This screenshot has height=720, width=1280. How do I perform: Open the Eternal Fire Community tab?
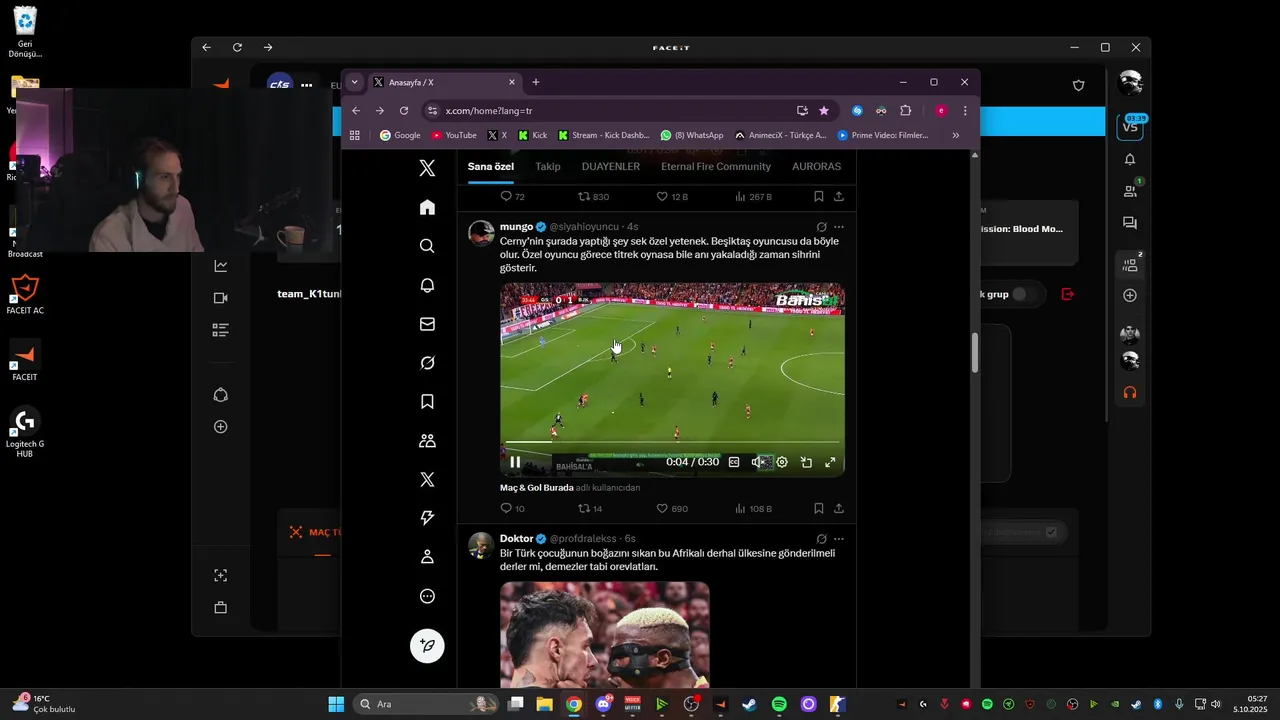[x=716, y=166]
